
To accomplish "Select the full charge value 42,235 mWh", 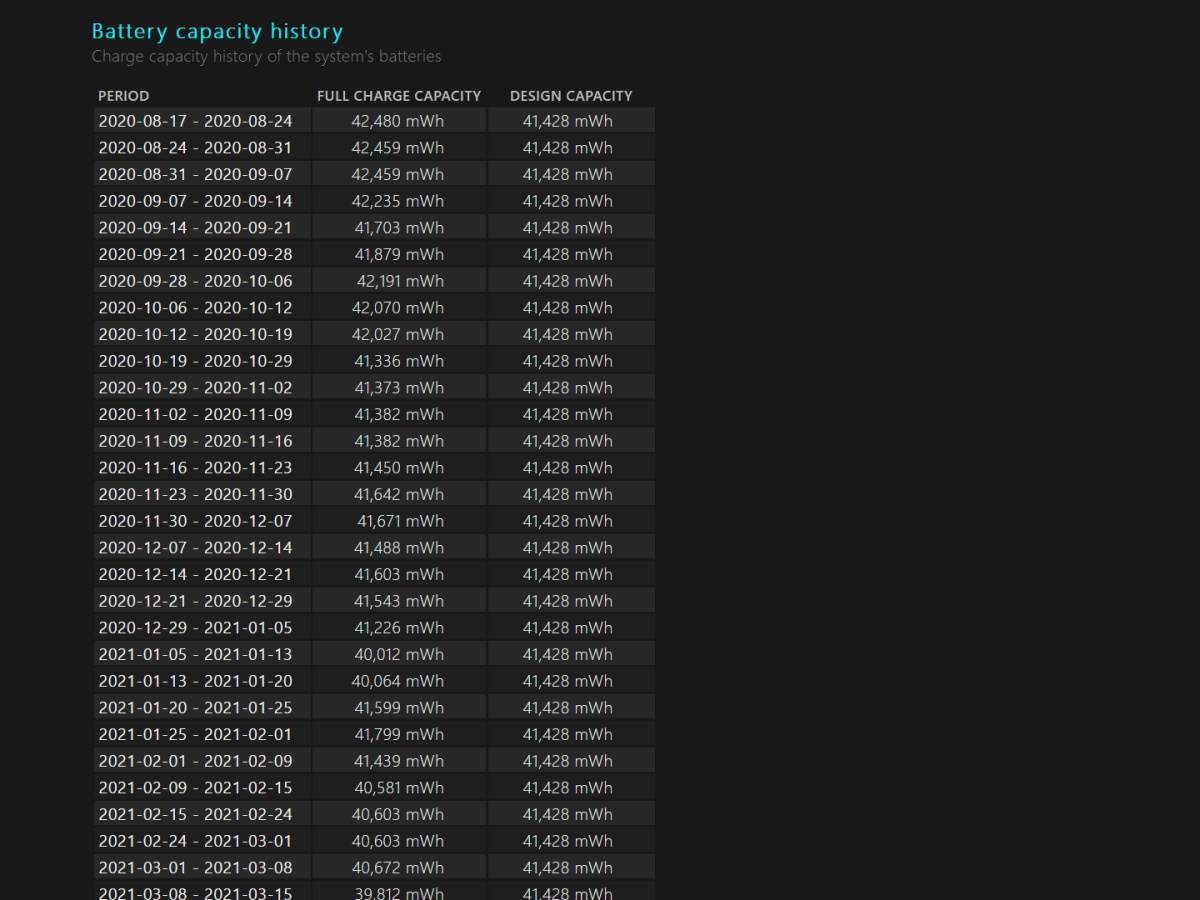I will [398, 201].
